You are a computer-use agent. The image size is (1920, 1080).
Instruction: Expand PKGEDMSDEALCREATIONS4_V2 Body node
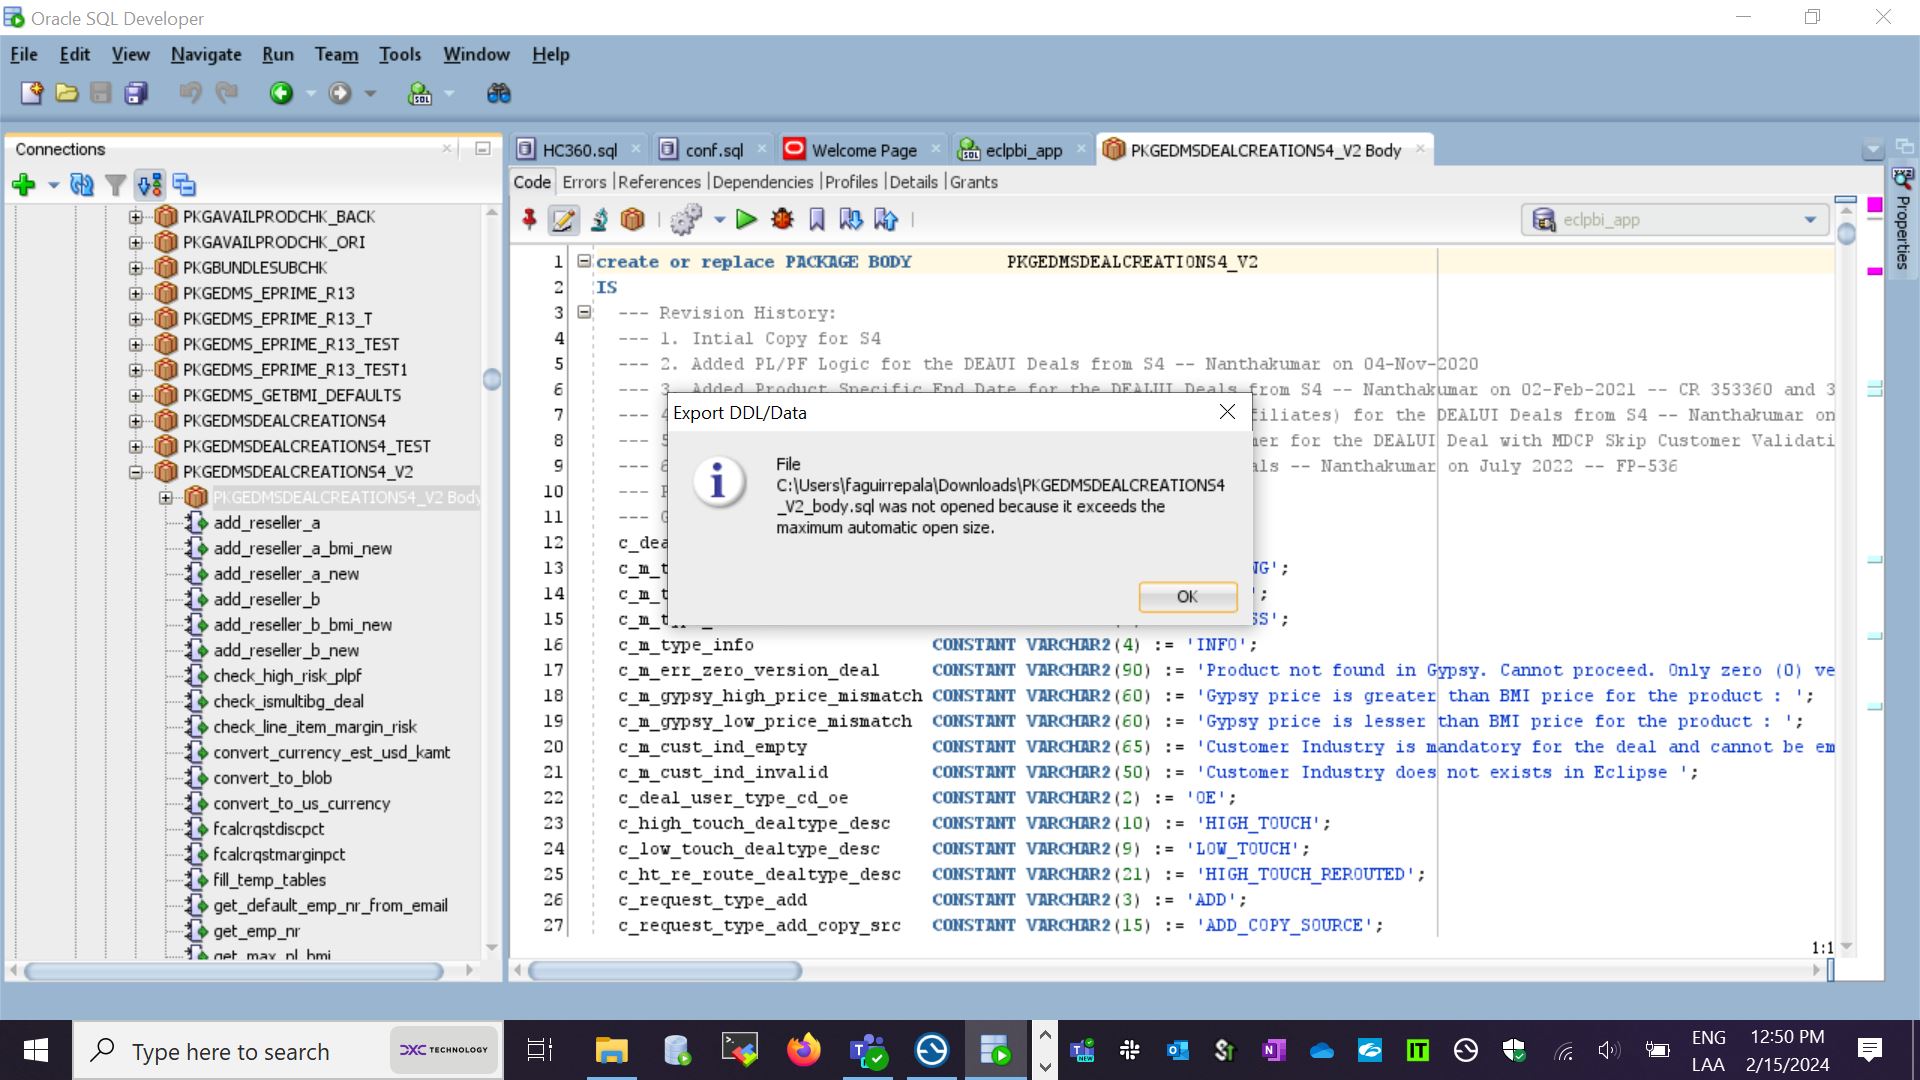[x=166, y=497]
